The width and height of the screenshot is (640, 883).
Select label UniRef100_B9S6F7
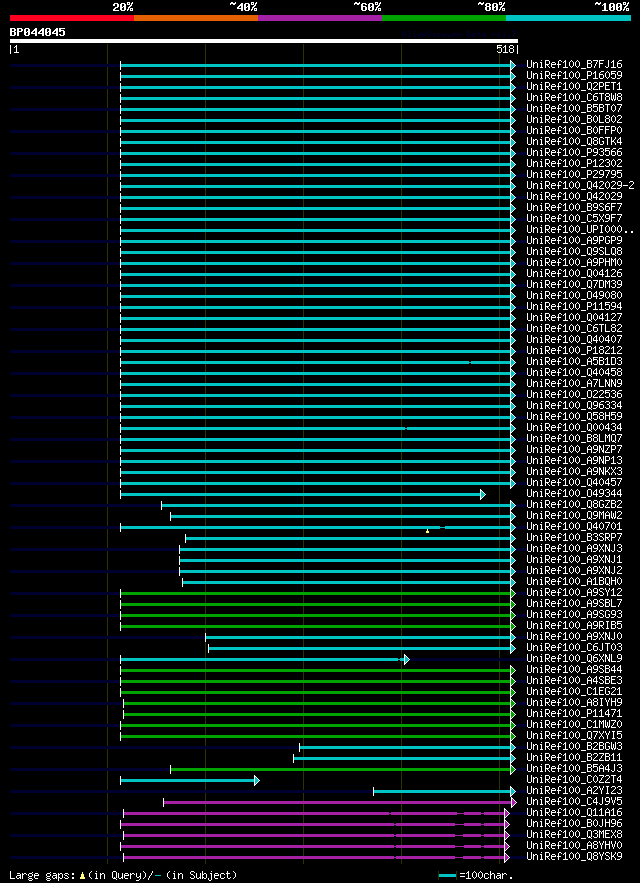(574, 207)
